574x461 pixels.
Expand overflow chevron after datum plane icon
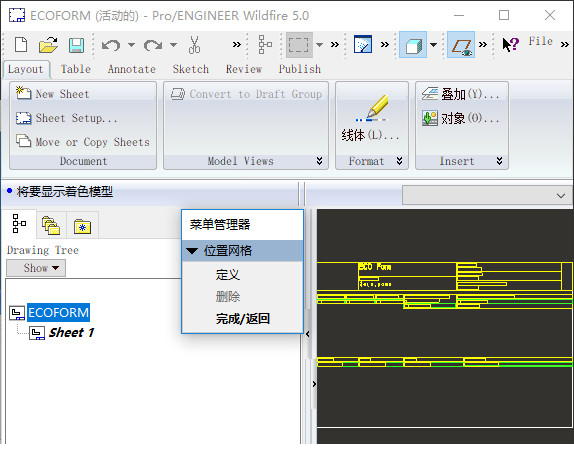pyautogui.click(x=483, y=45)
